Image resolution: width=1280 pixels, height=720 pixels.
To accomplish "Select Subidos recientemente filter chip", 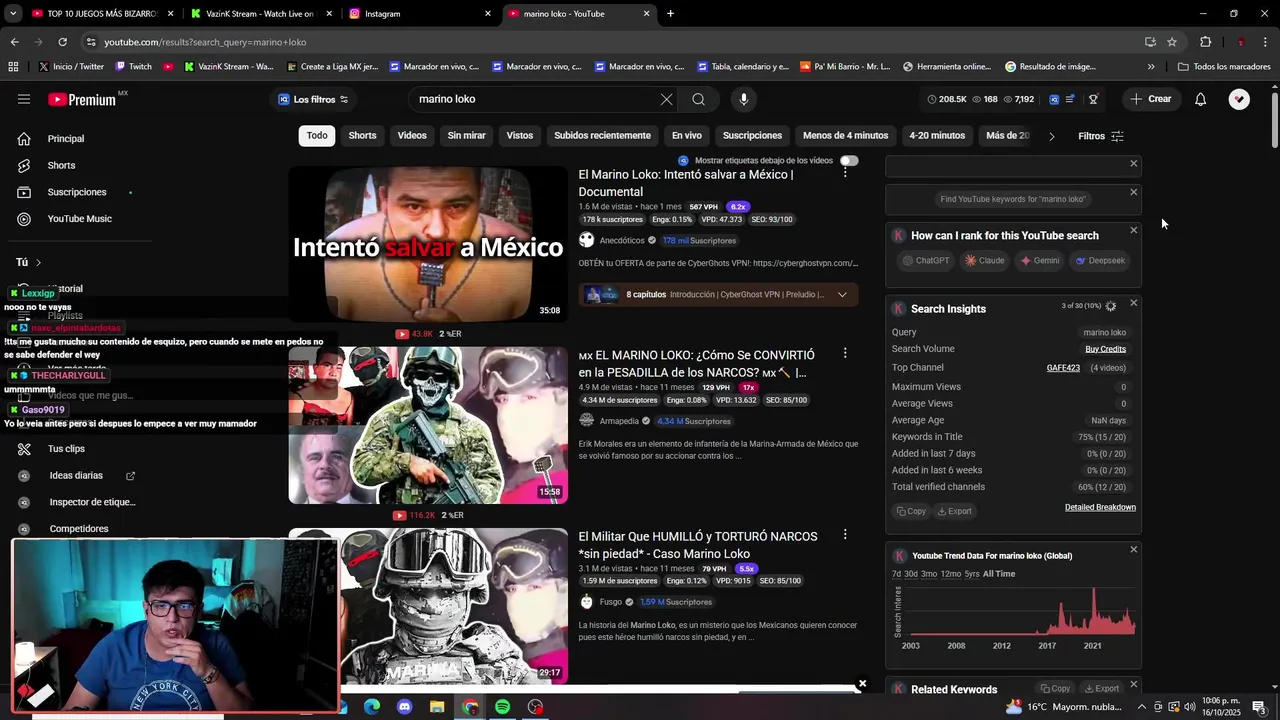I will click(x=602, y=135).
